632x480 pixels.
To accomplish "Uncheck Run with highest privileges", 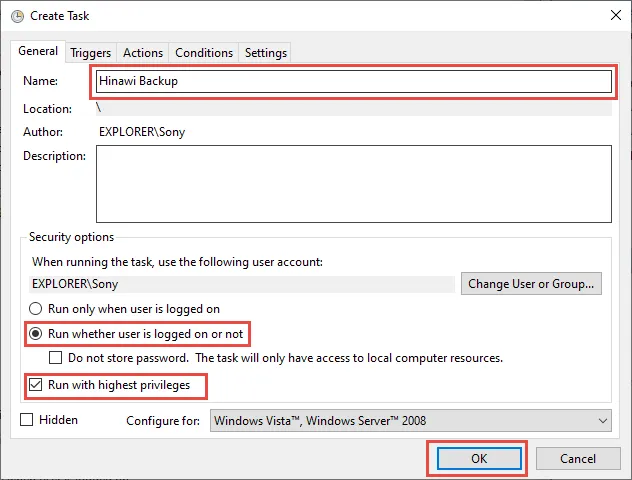I will click(x=37, y=384).
